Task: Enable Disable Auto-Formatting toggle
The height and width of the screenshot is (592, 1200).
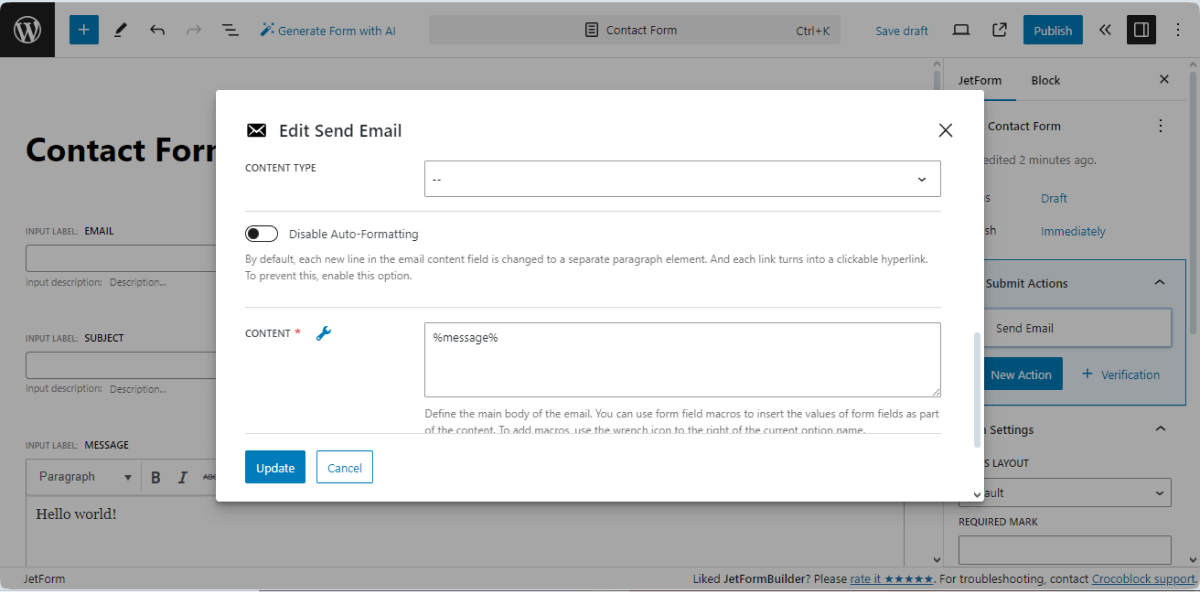Action: [261, 233]
